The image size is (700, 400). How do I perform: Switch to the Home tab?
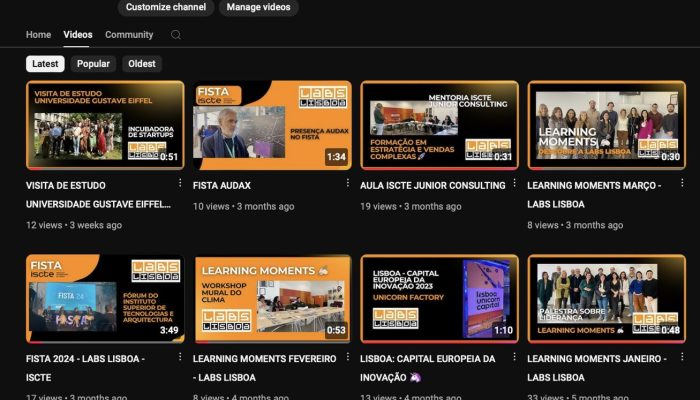pyautogui.click(x=38, y=35)
